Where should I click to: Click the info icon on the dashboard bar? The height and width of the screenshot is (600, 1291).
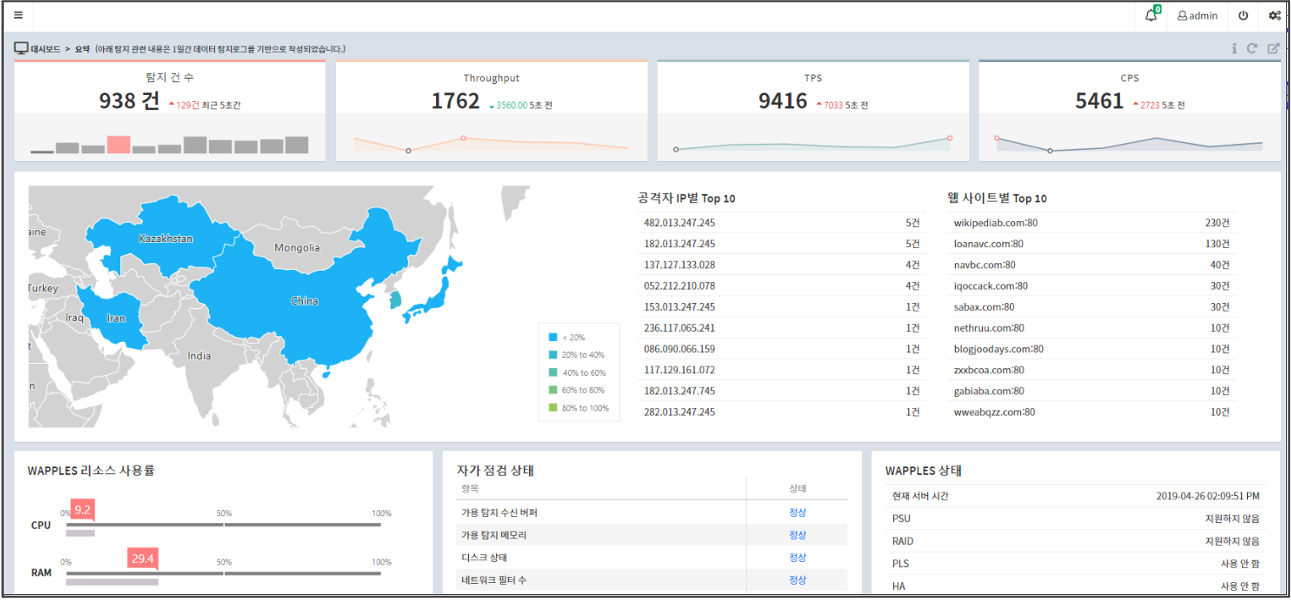click(x=1235, y=47)
